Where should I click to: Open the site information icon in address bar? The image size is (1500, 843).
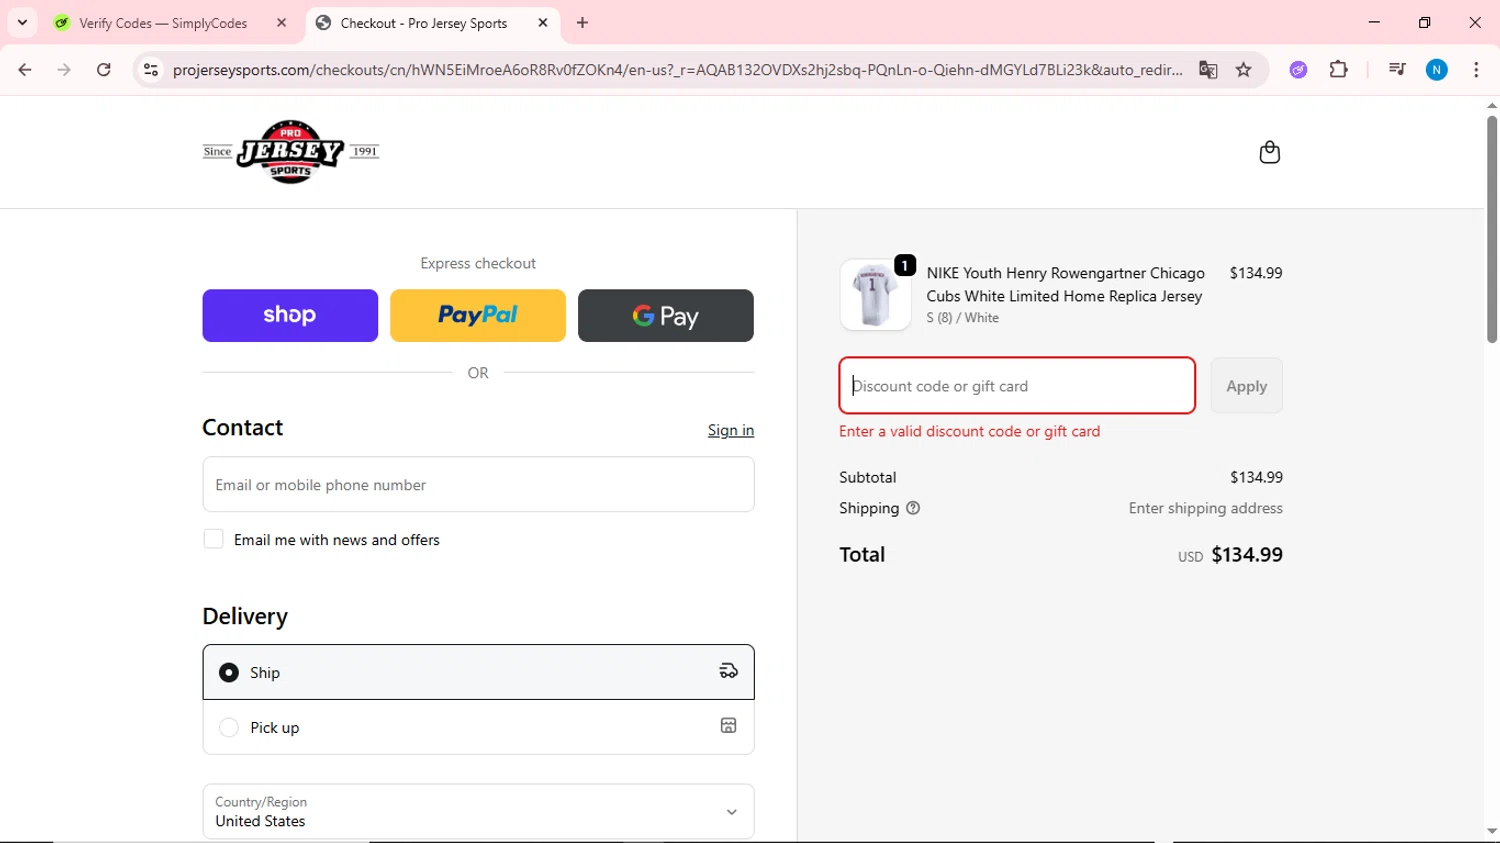click(x=151, y=70)
